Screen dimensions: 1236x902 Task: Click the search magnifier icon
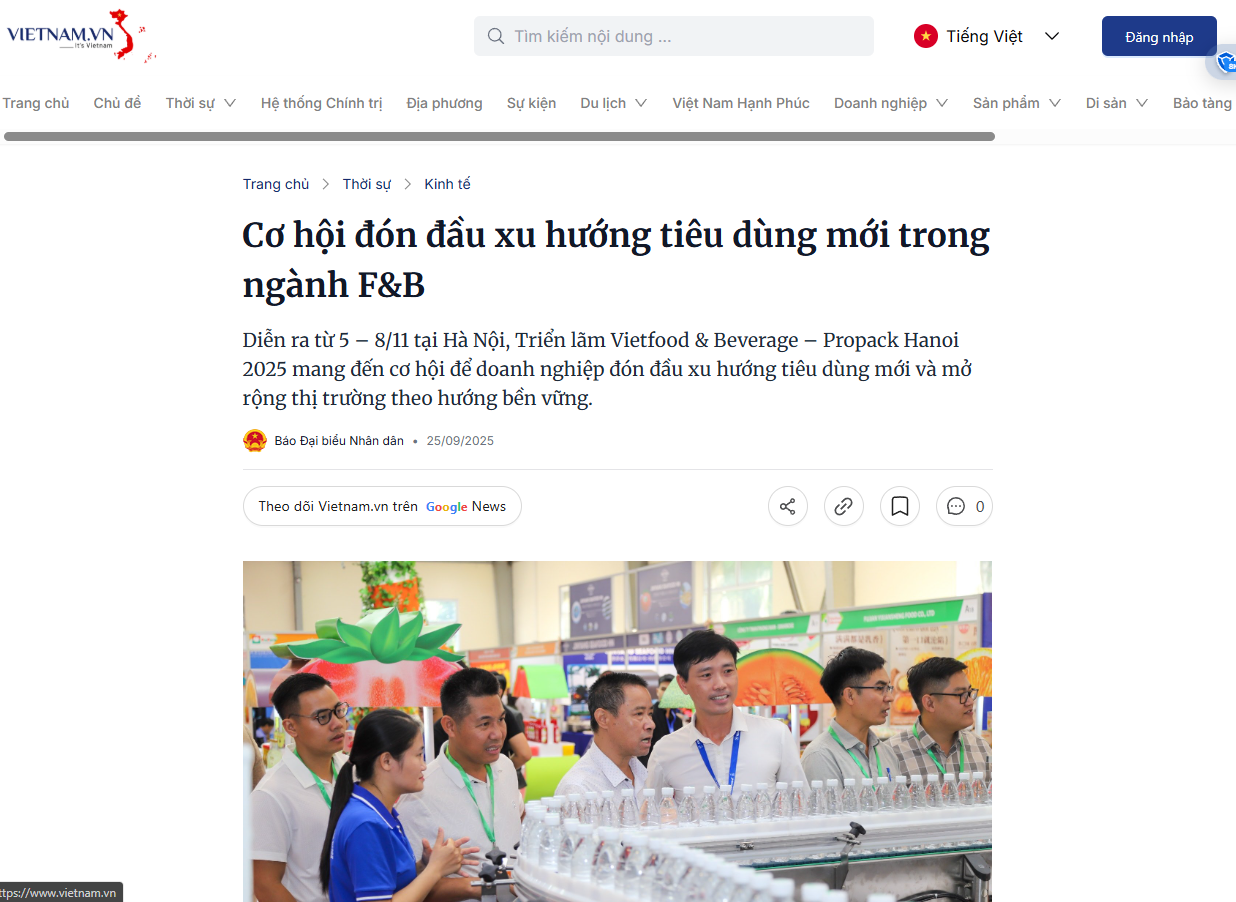[x=495, y=36]
